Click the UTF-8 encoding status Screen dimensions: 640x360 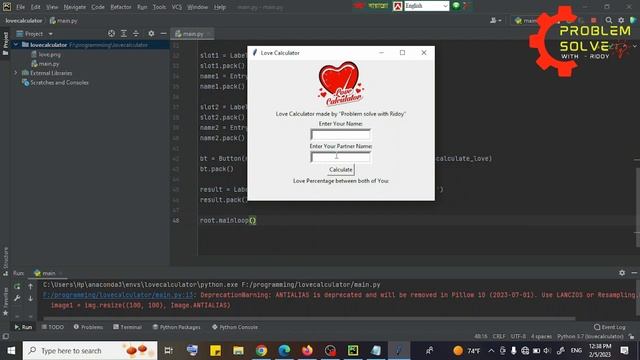(x=518, y=336)
